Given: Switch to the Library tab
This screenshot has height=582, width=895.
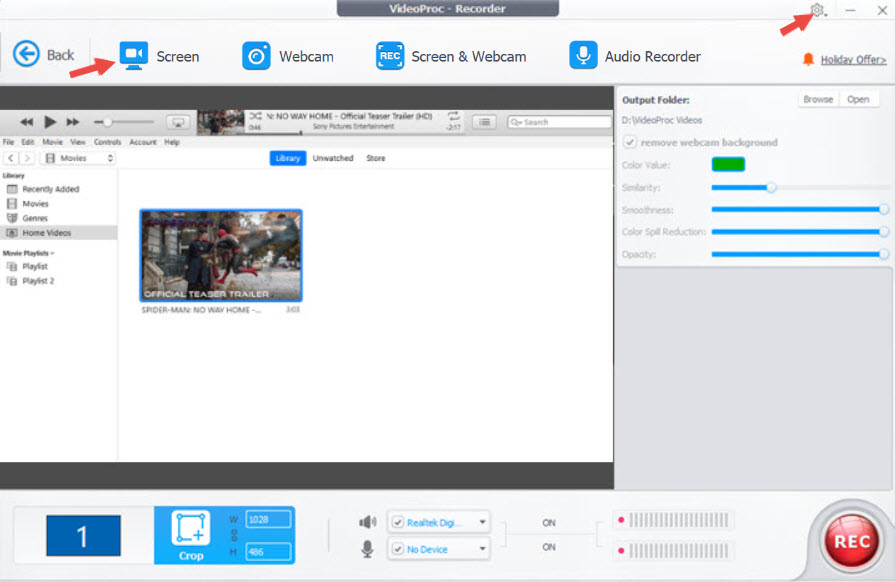Looking at the screenshot, I should 288,158.
